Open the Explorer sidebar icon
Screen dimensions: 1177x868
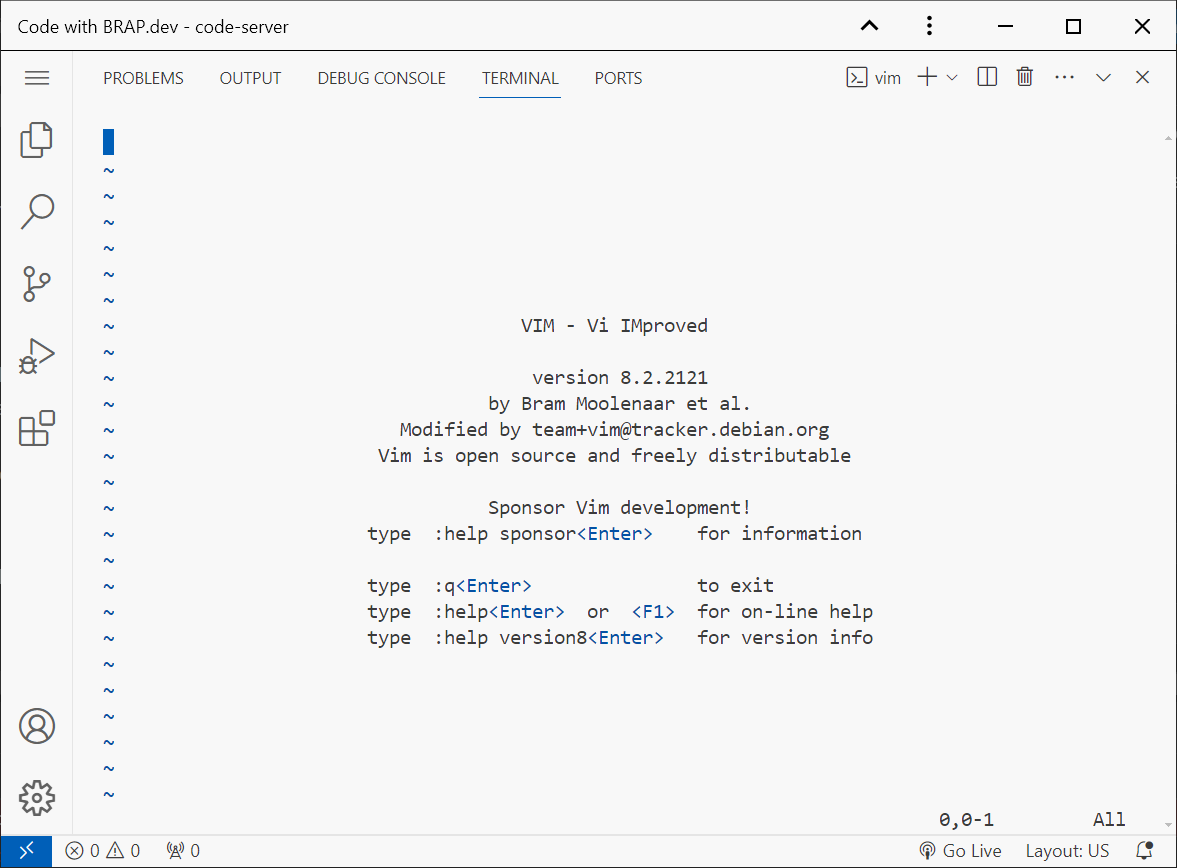coord(36,140)
